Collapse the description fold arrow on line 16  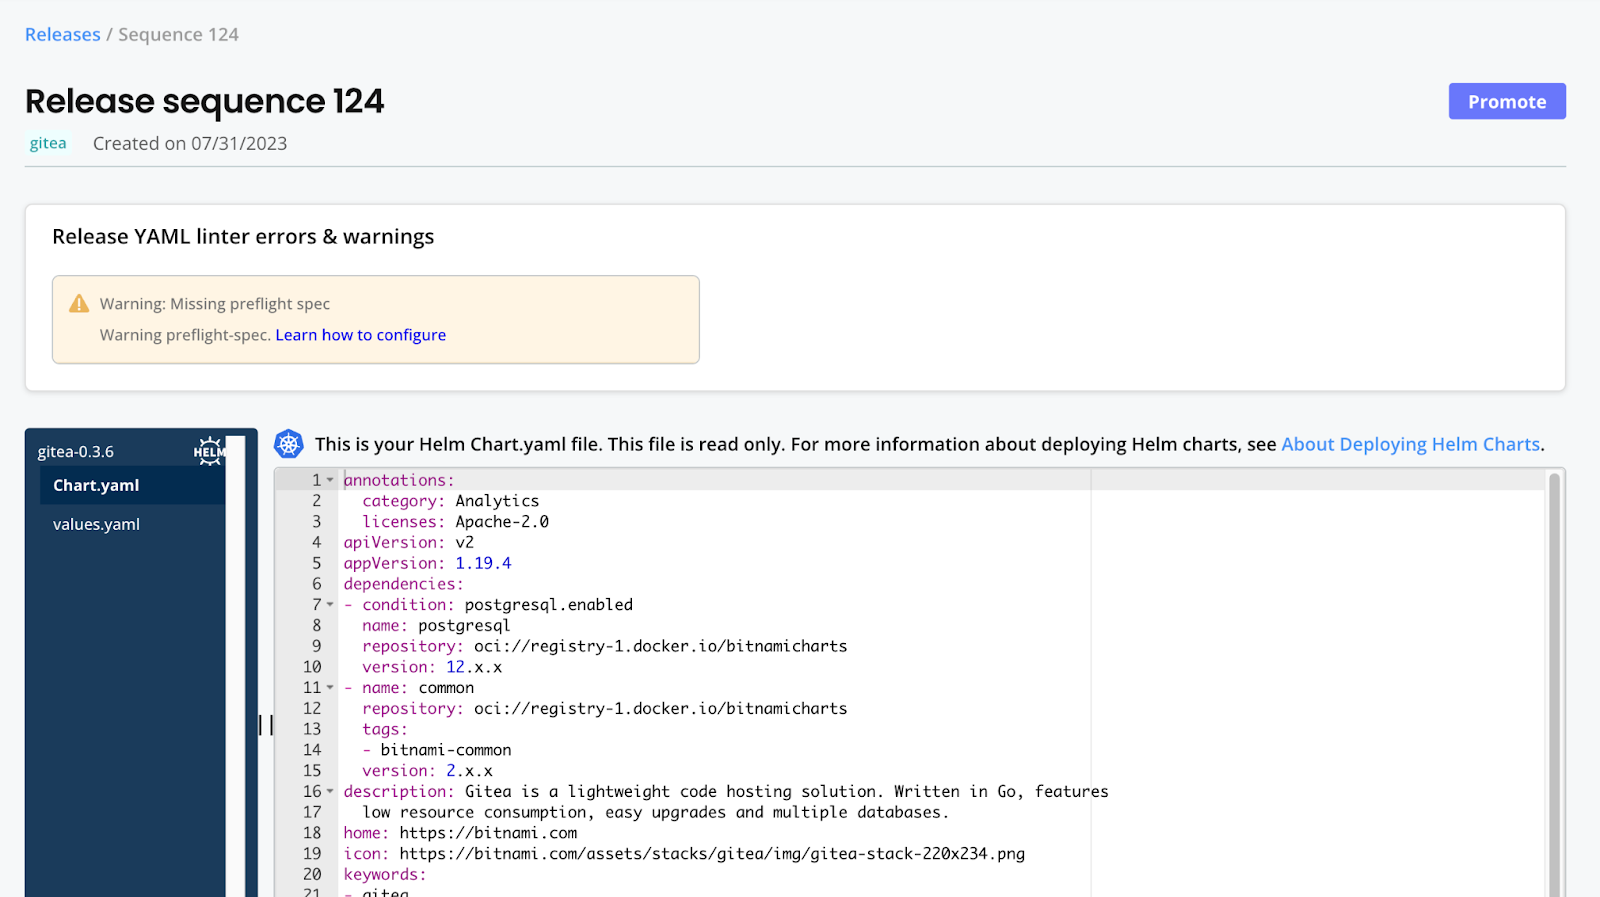330,791
